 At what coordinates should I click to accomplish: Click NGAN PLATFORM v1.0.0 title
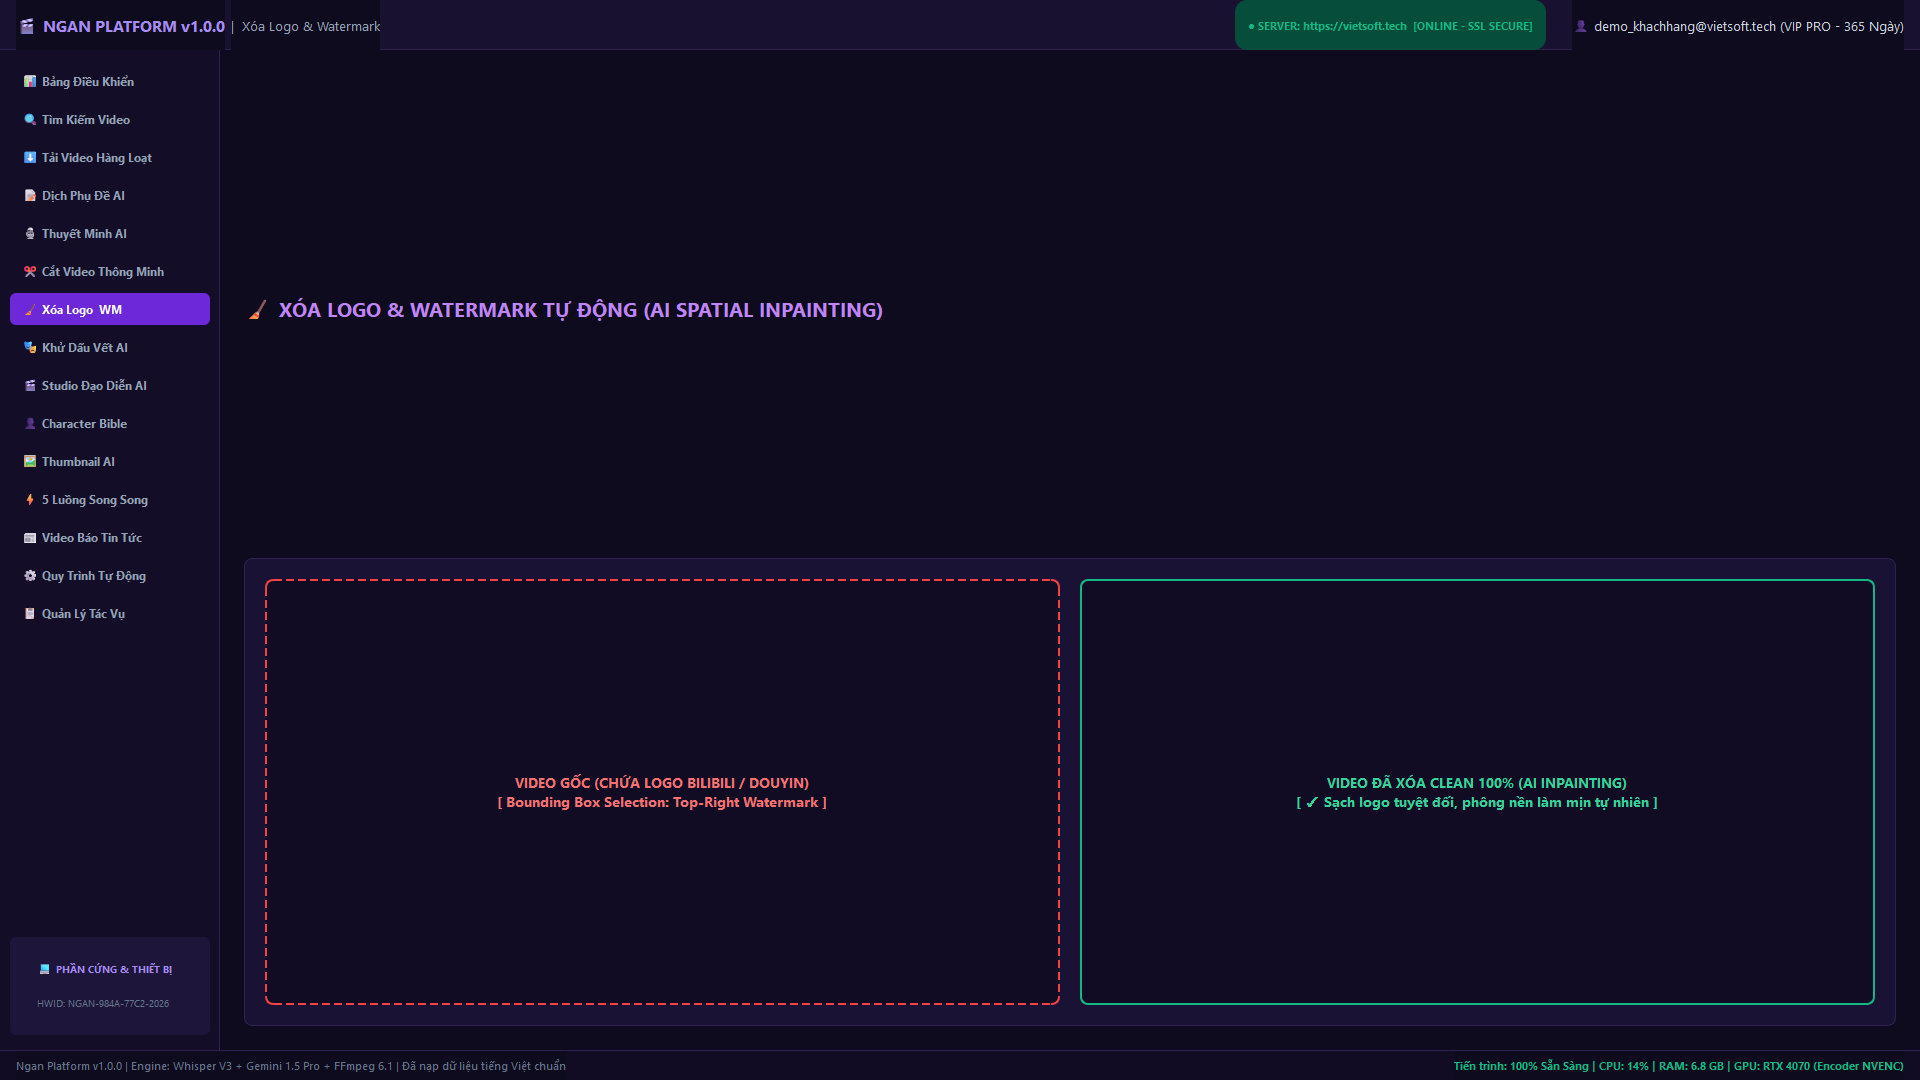pos(134,27)
